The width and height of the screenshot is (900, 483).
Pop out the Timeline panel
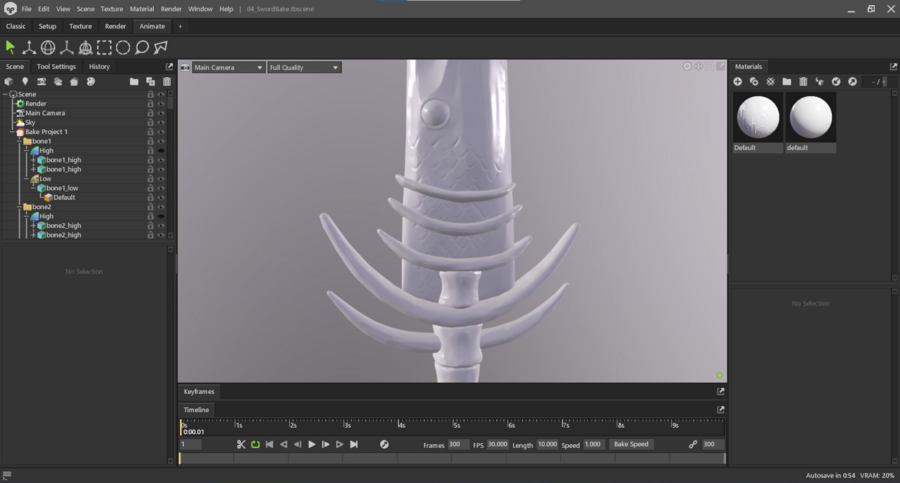(720, 409)
